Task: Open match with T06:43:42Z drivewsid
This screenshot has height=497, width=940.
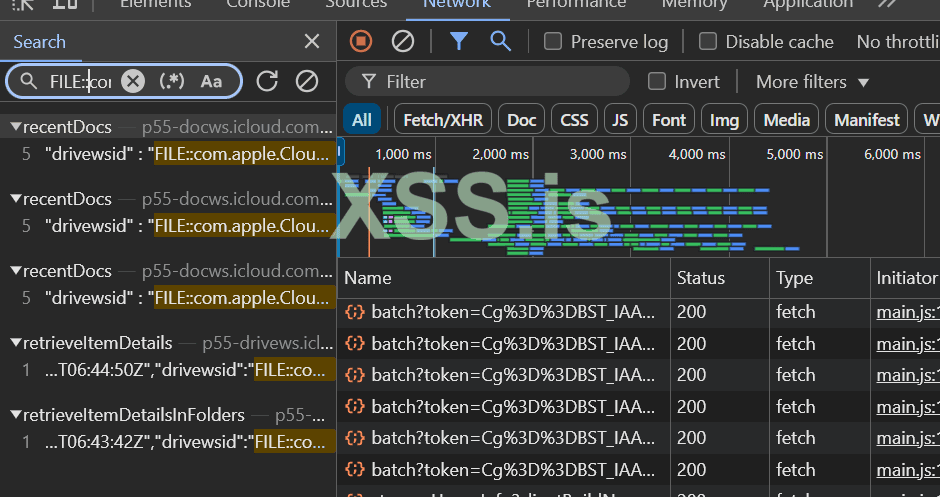Action: [168, 442]
